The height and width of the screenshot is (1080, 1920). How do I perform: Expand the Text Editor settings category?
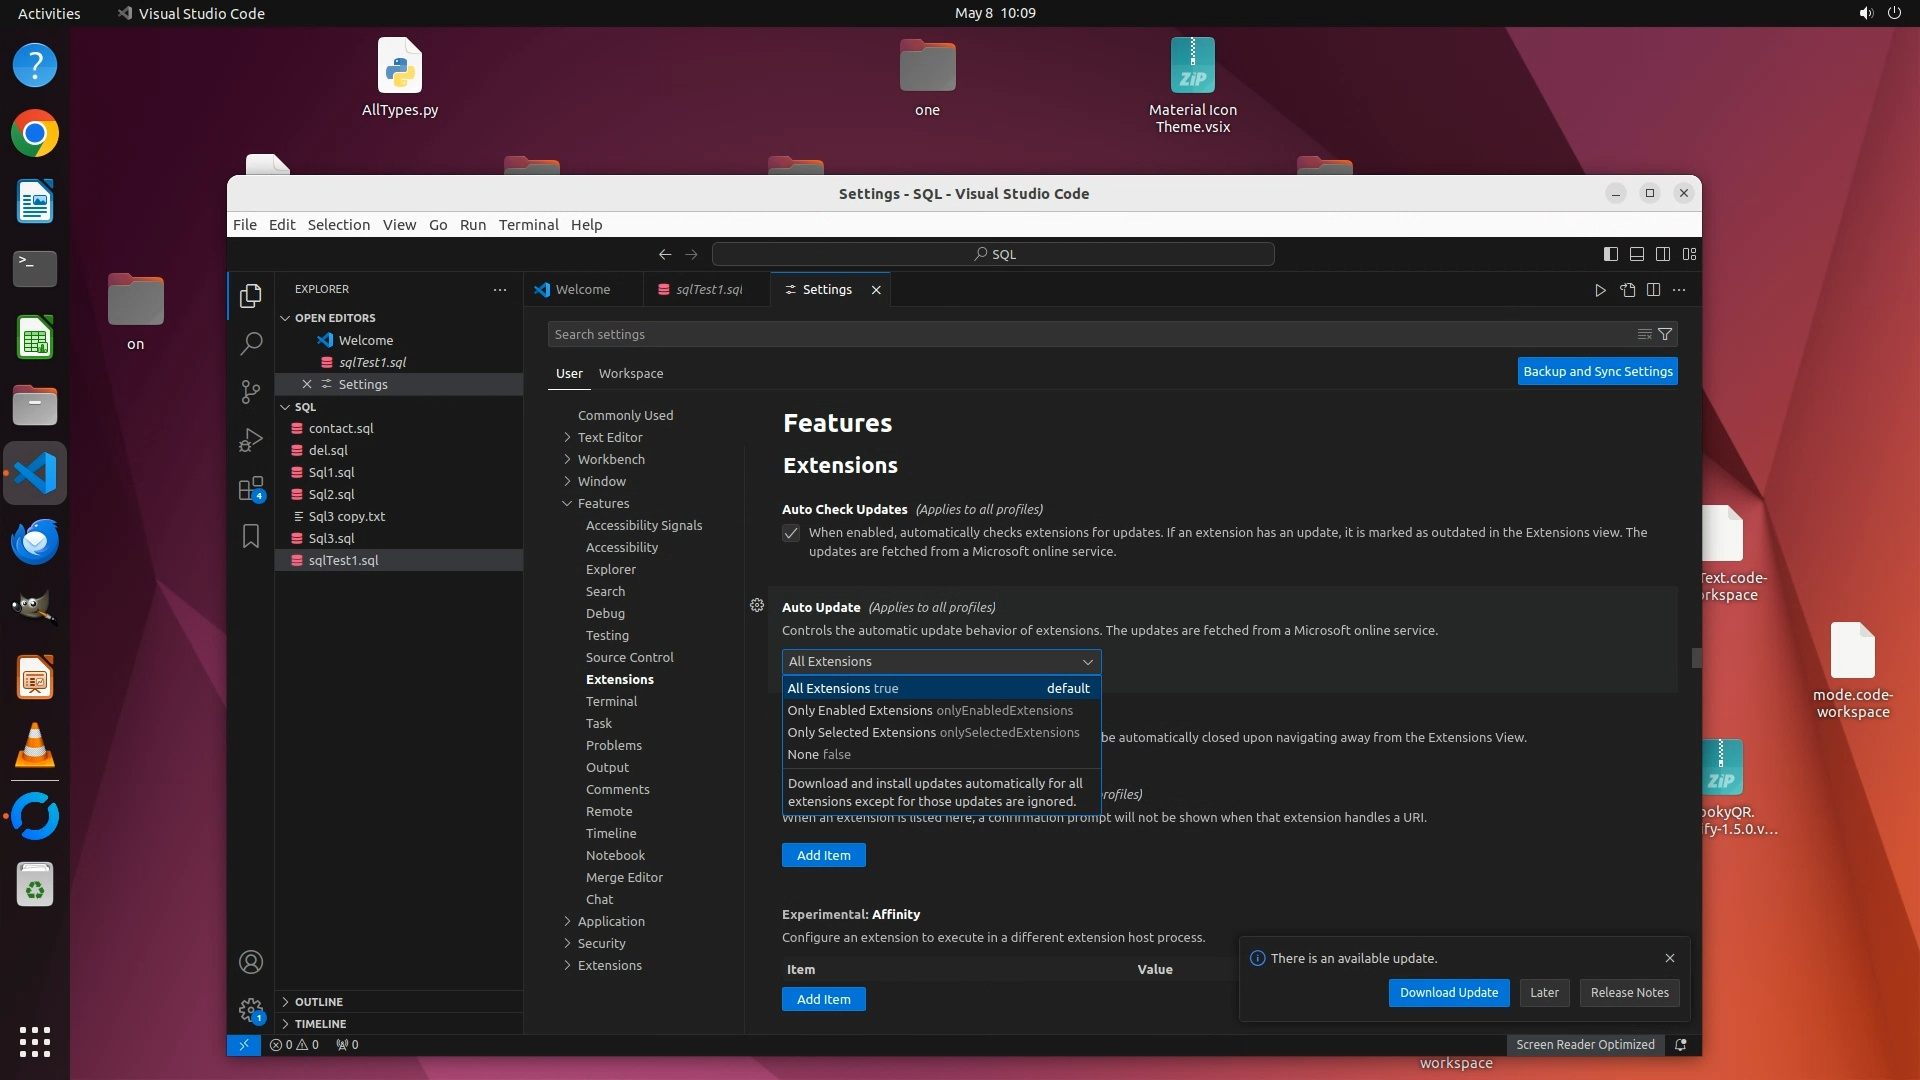(610, 437)
